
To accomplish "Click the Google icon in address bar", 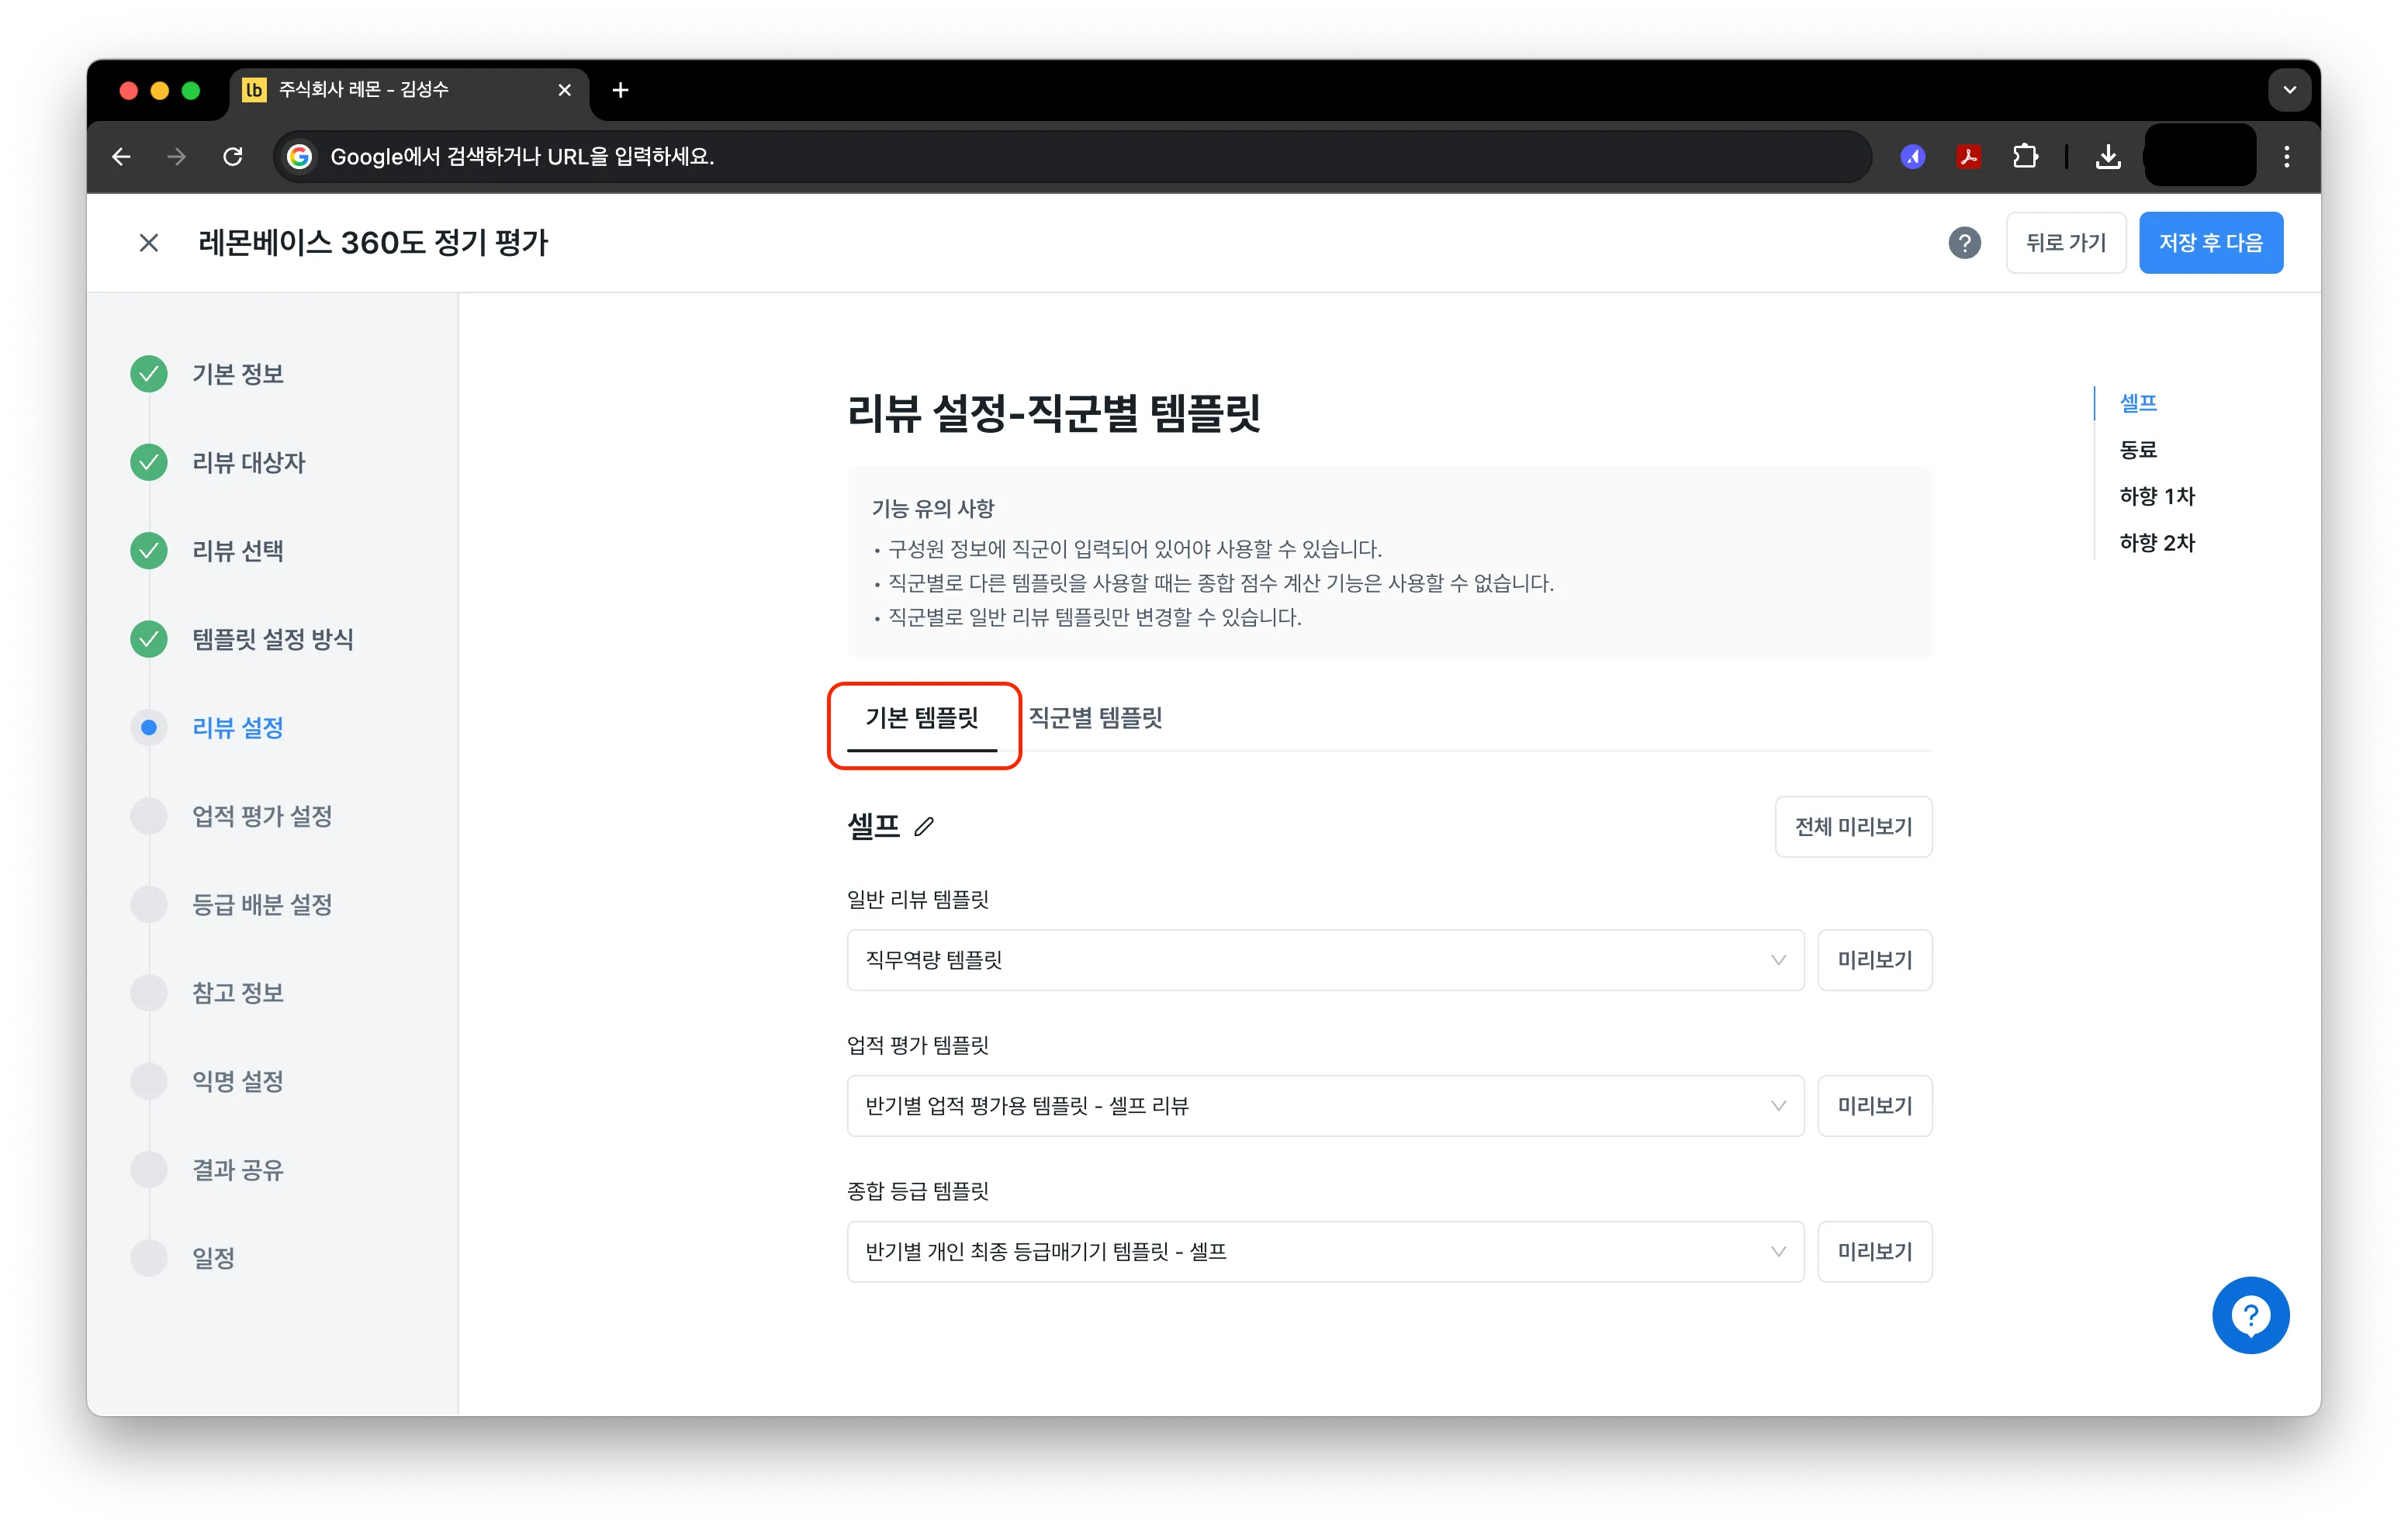I will [x=299, y=157].
